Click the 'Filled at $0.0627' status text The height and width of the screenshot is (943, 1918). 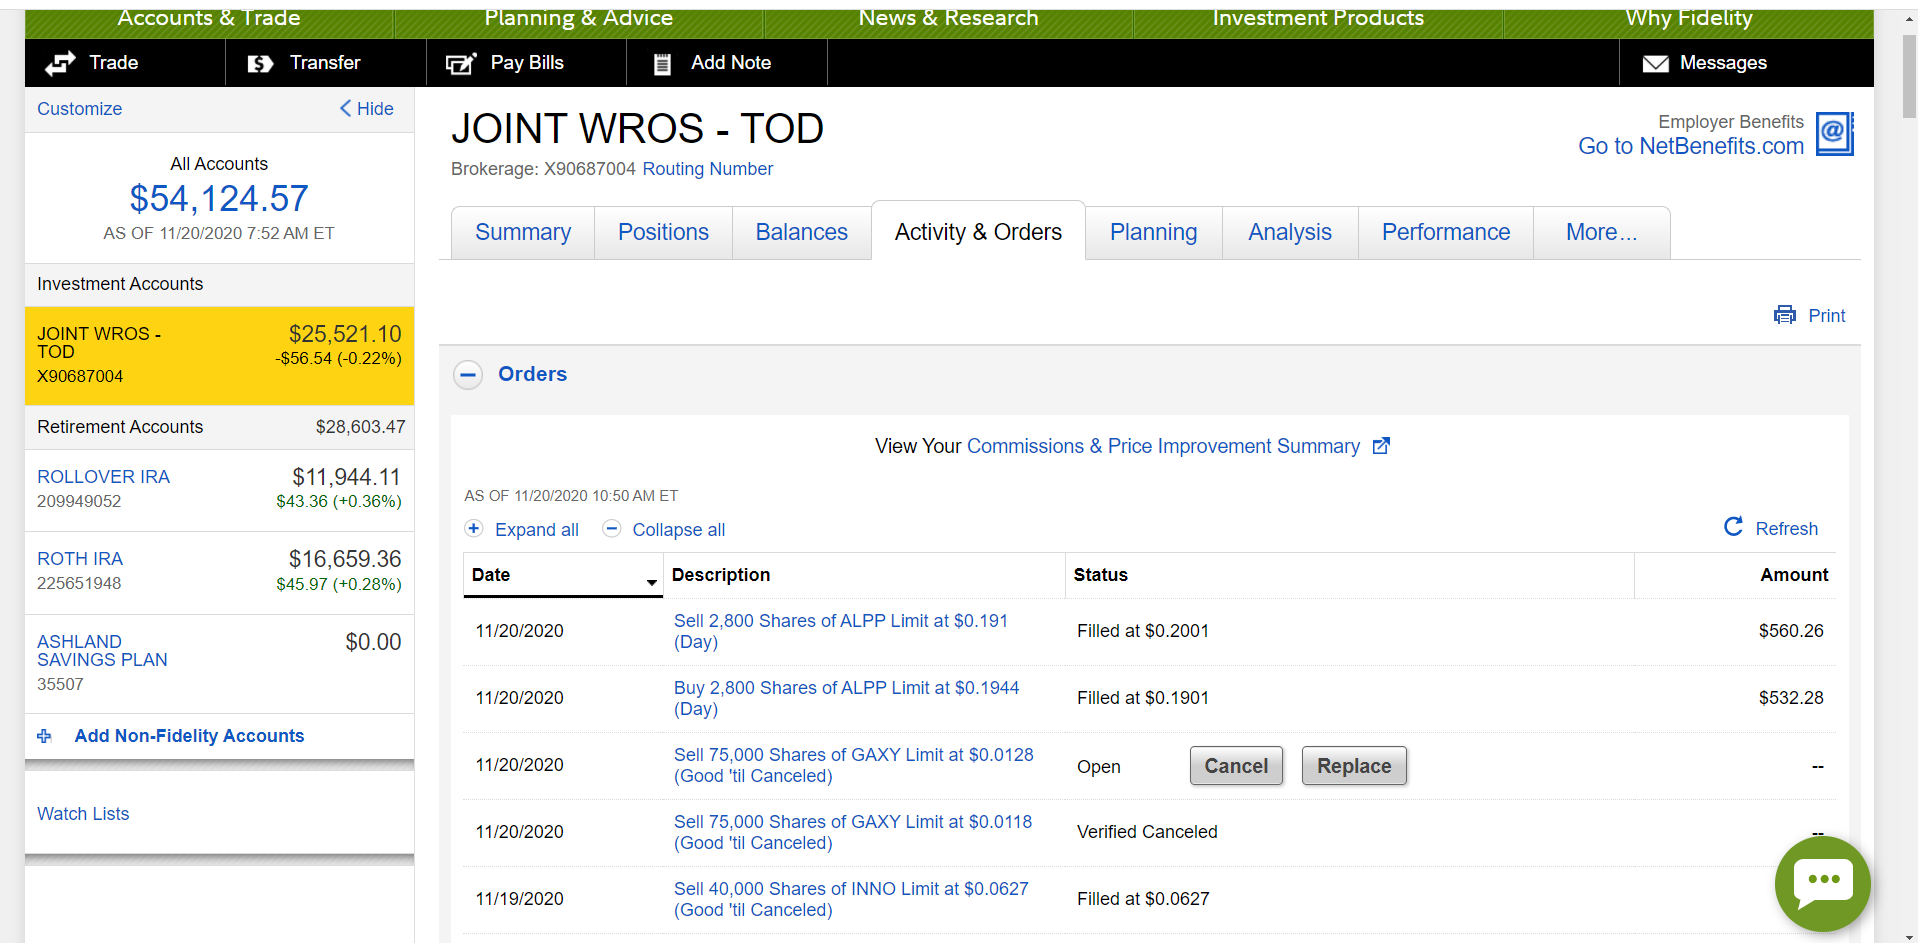pos(1143,899)
